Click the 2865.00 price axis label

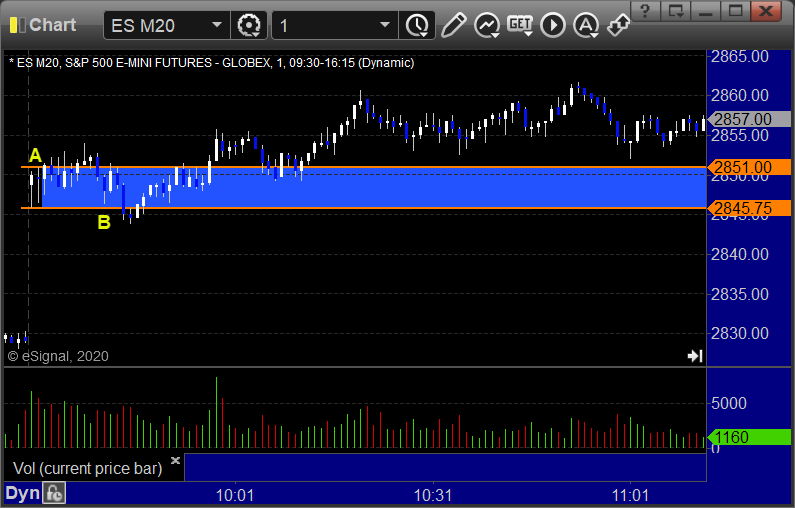pyautogui.click(x=740, y=56)
